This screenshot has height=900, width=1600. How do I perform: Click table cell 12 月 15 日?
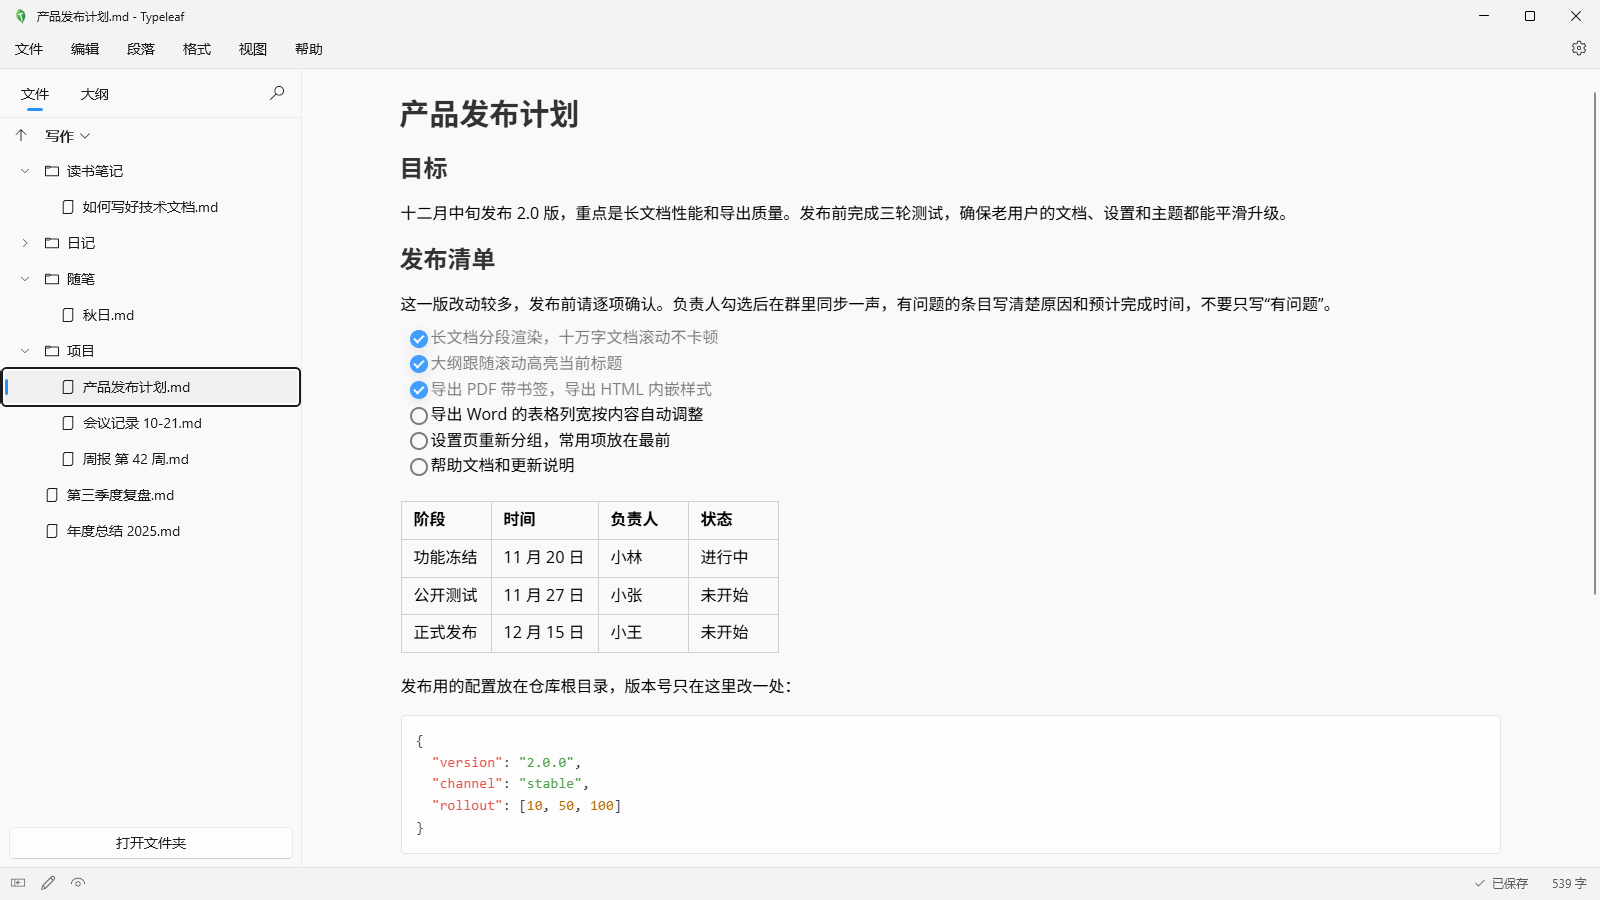click(544, 632)
